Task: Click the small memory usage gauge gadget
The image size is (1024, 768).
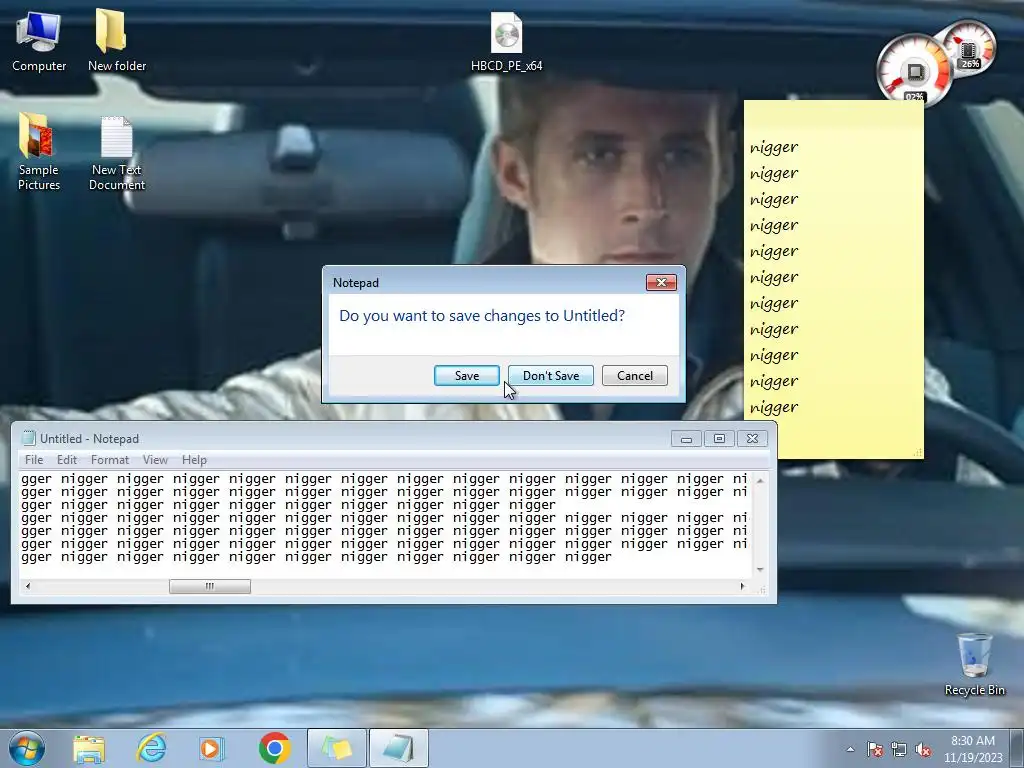Action: [x=969, y=47]
